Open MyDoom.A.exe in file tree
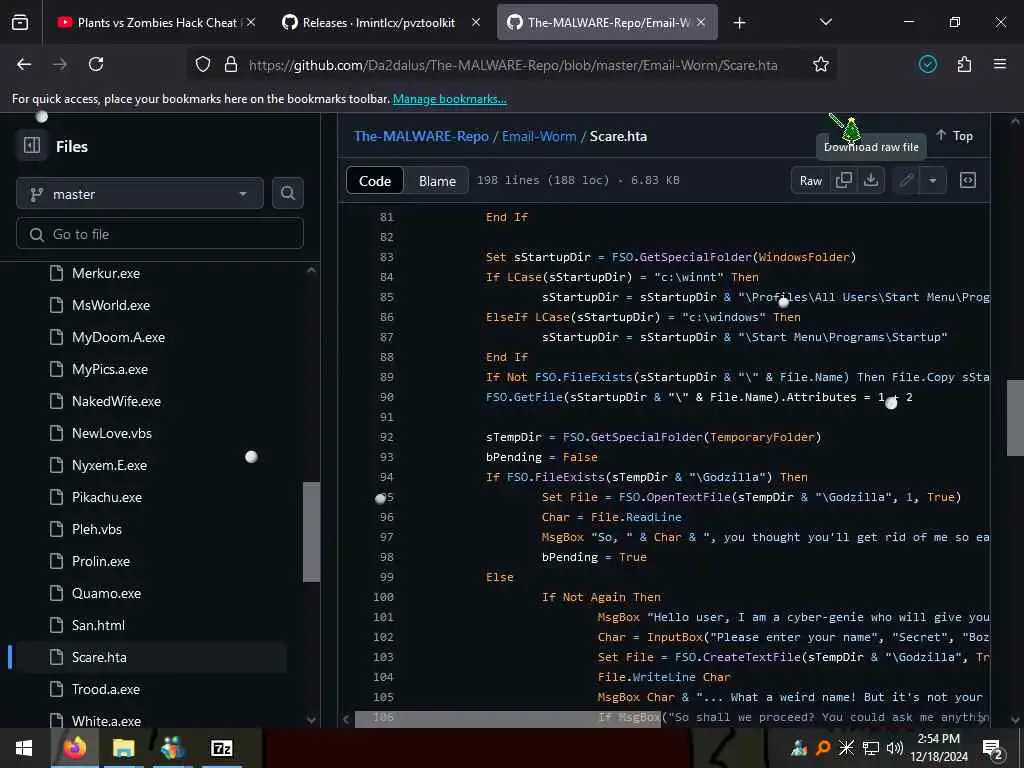 coord(118,337)
